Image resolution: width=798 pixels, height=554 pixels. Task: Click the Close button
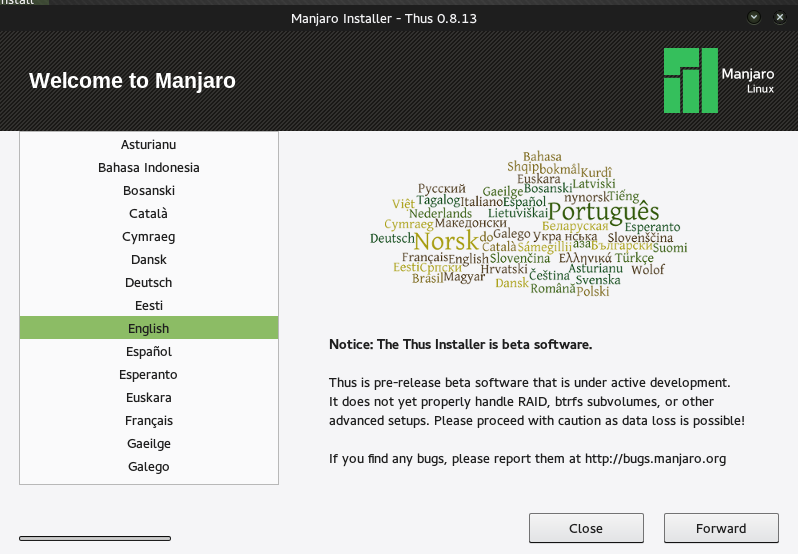[586, 528]
